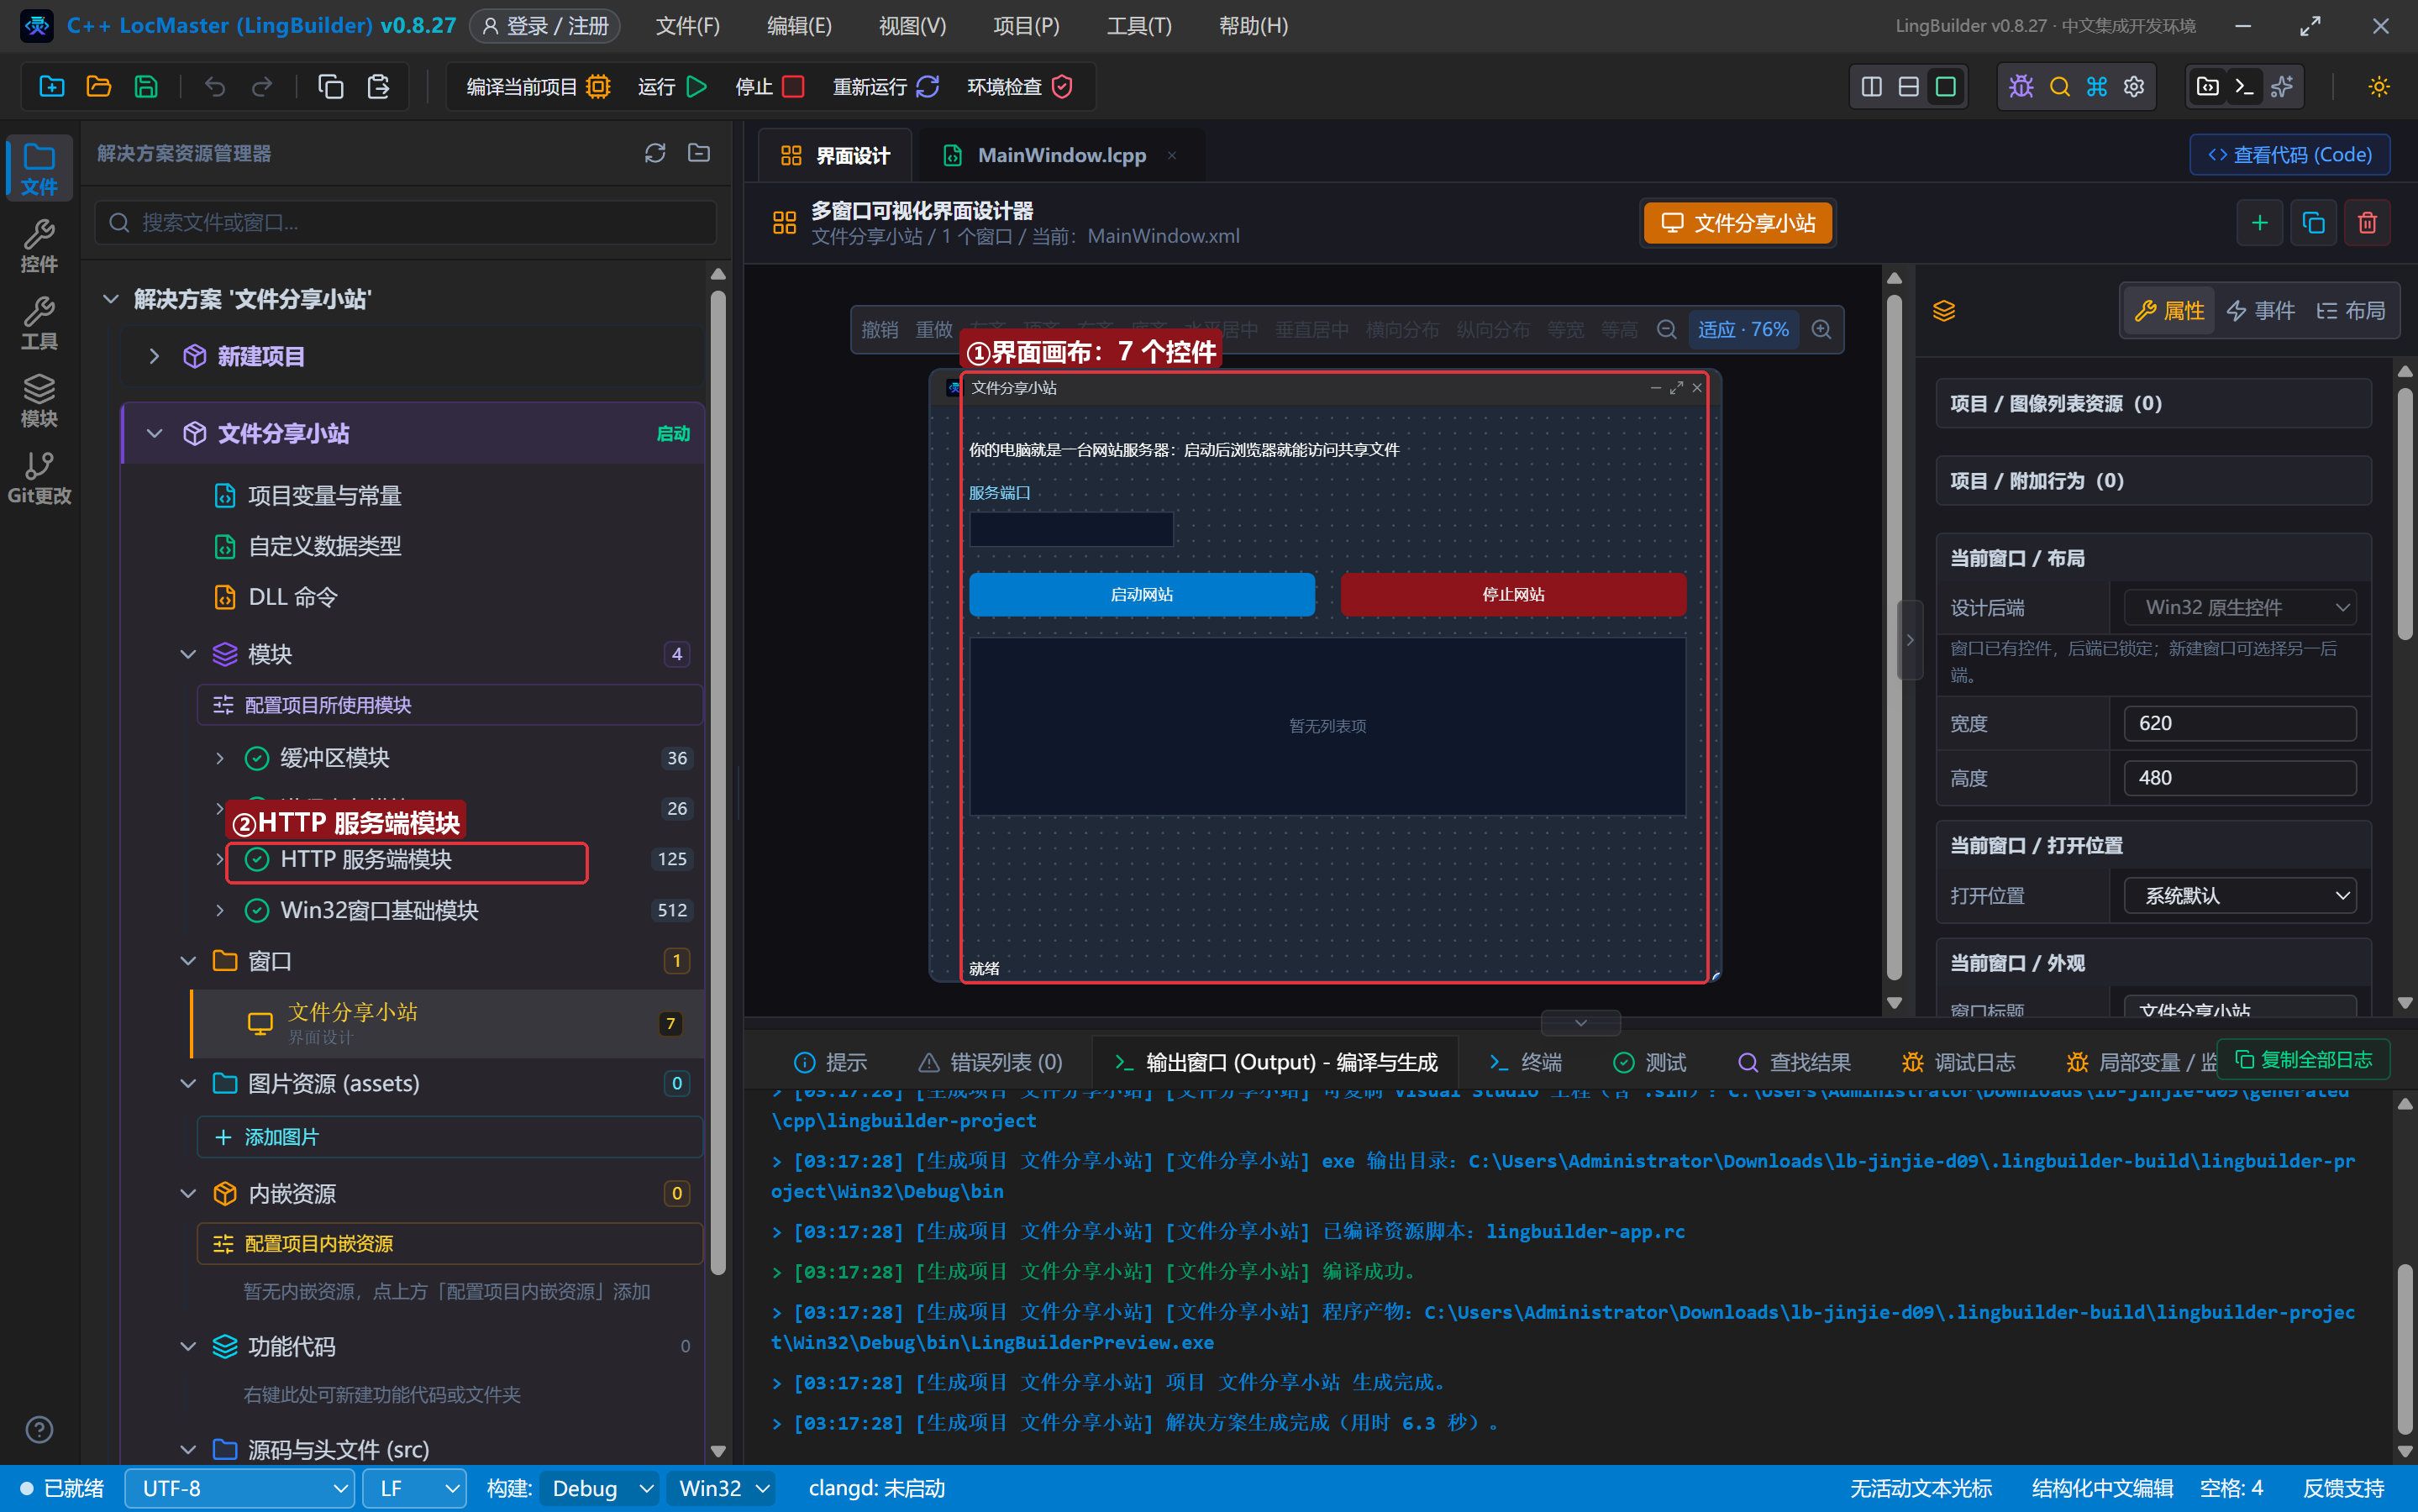Image resolution: width=2418 pixels, height=1512 pixels.
Task: Switch properties panel to 事件
Action: pos(2261,311)
